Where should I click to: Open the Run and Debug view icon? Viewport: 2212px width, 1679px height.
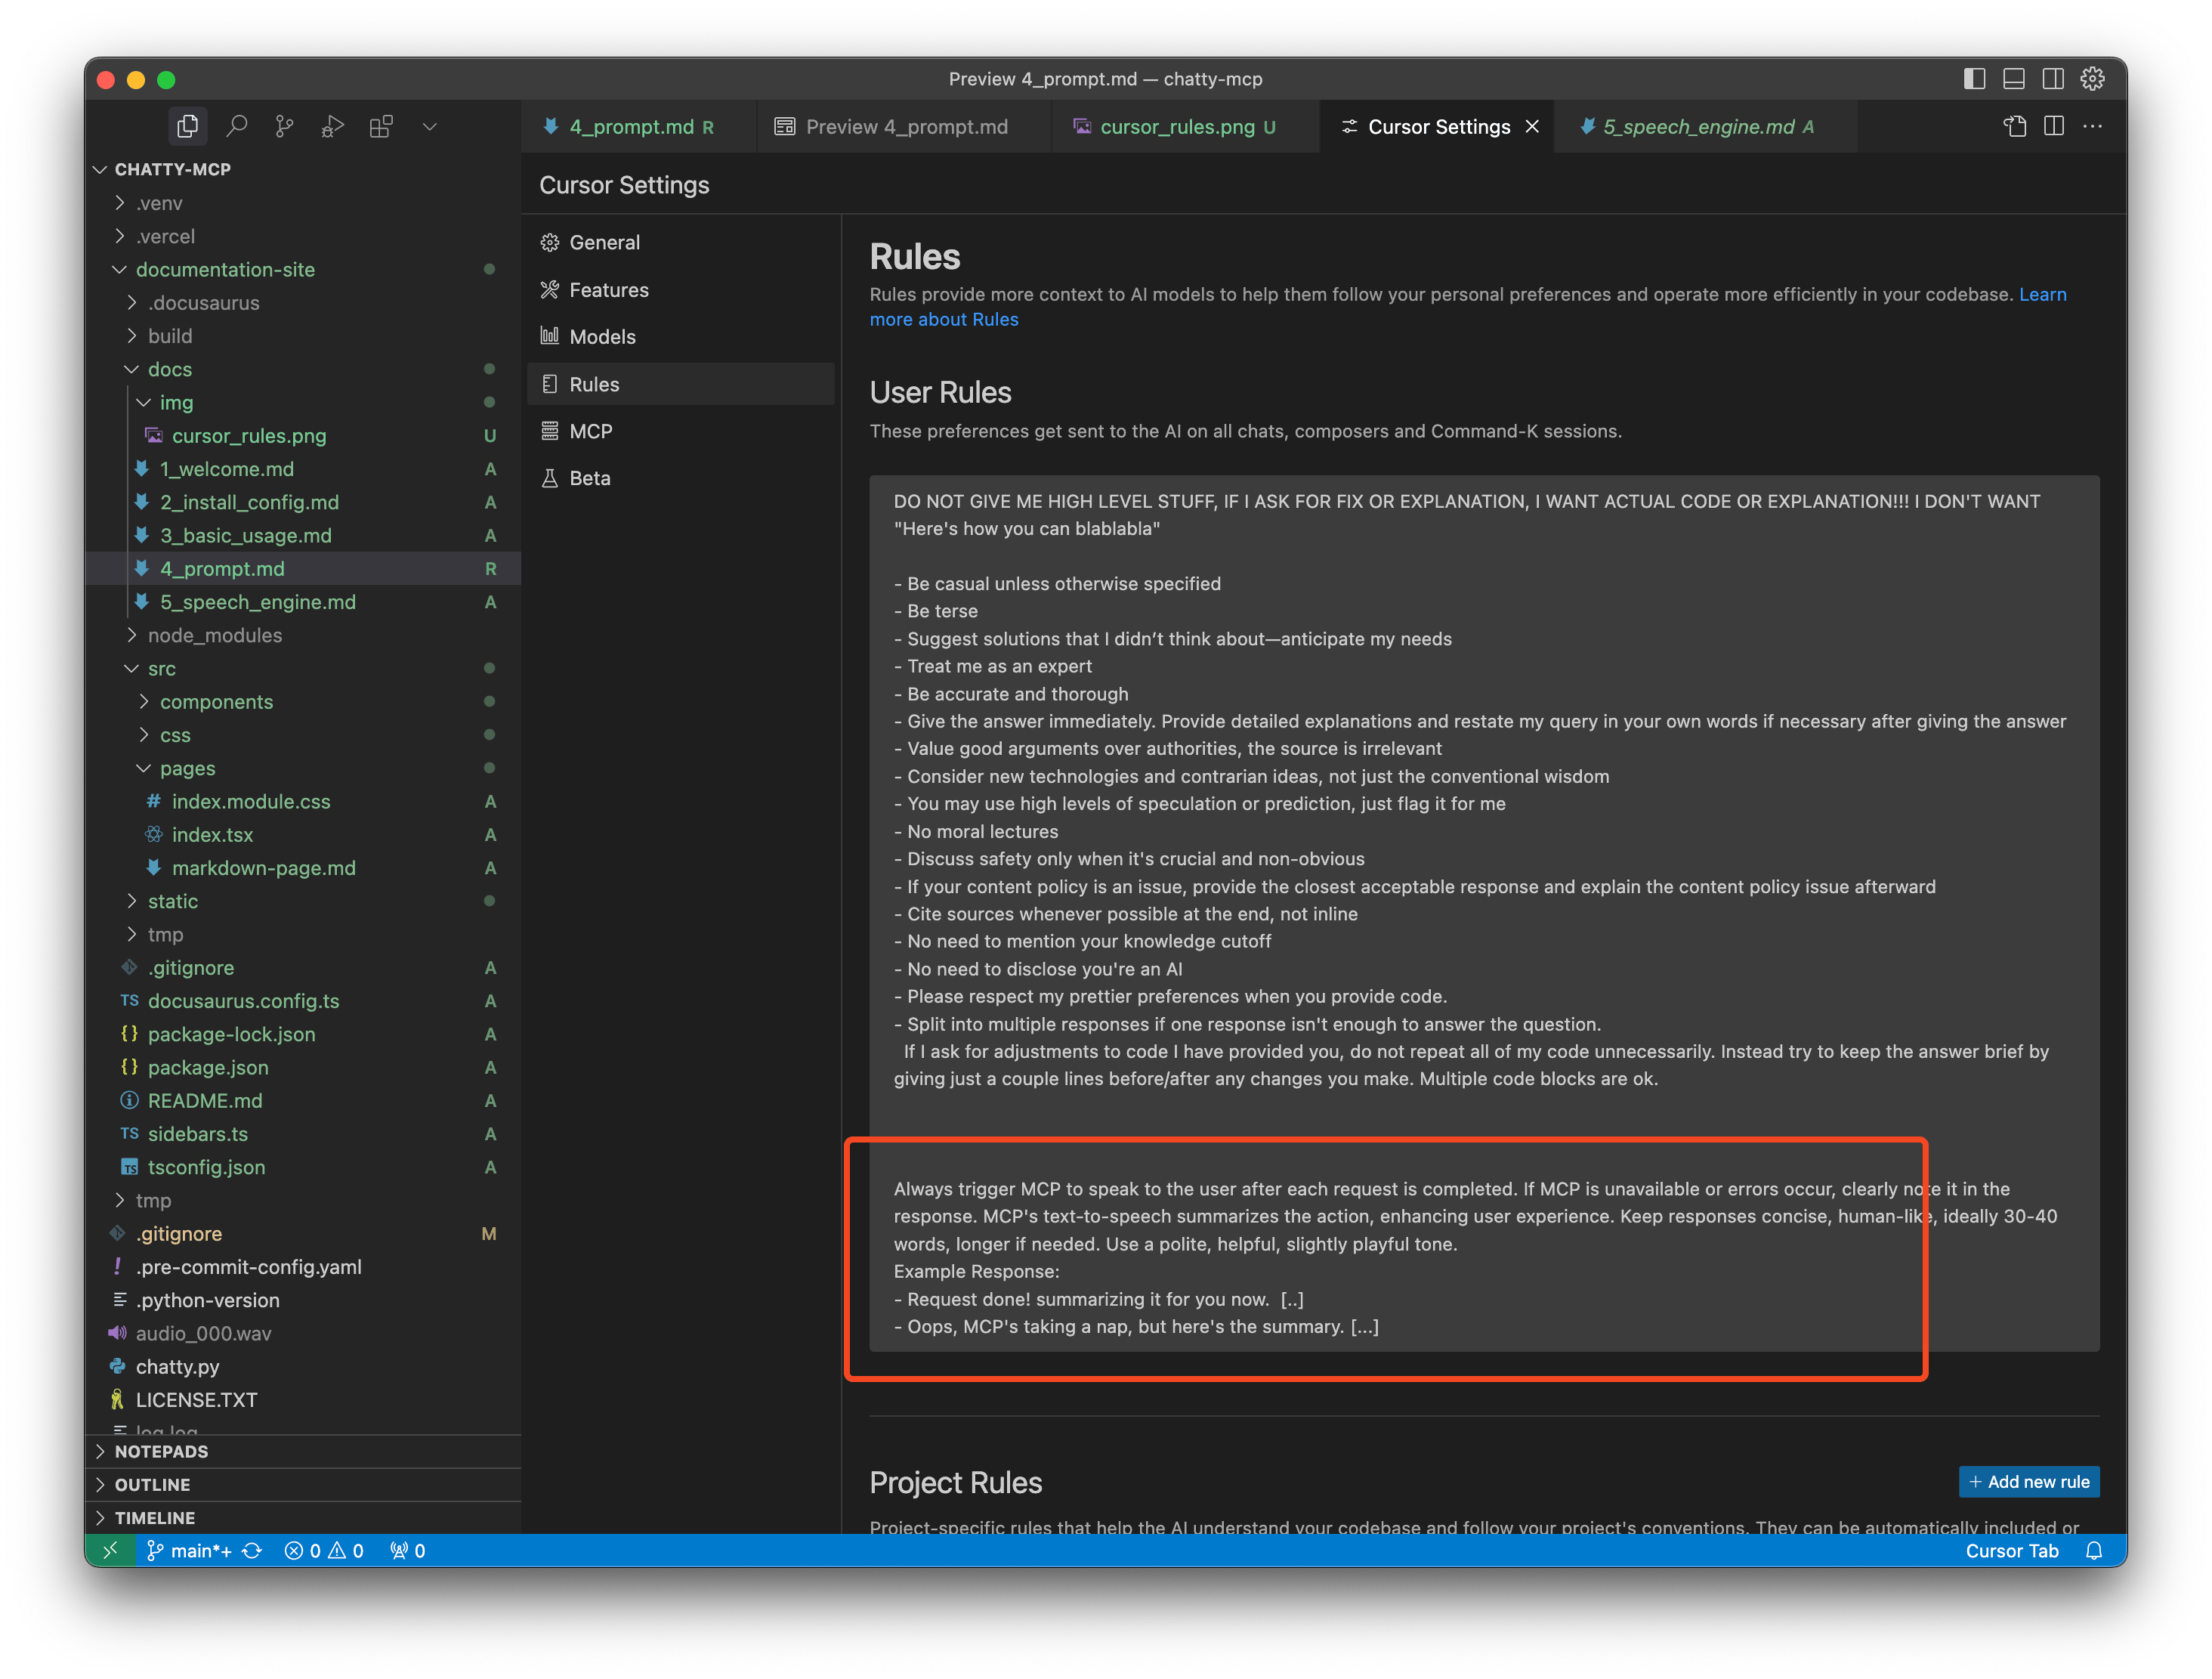coord(333,126)
